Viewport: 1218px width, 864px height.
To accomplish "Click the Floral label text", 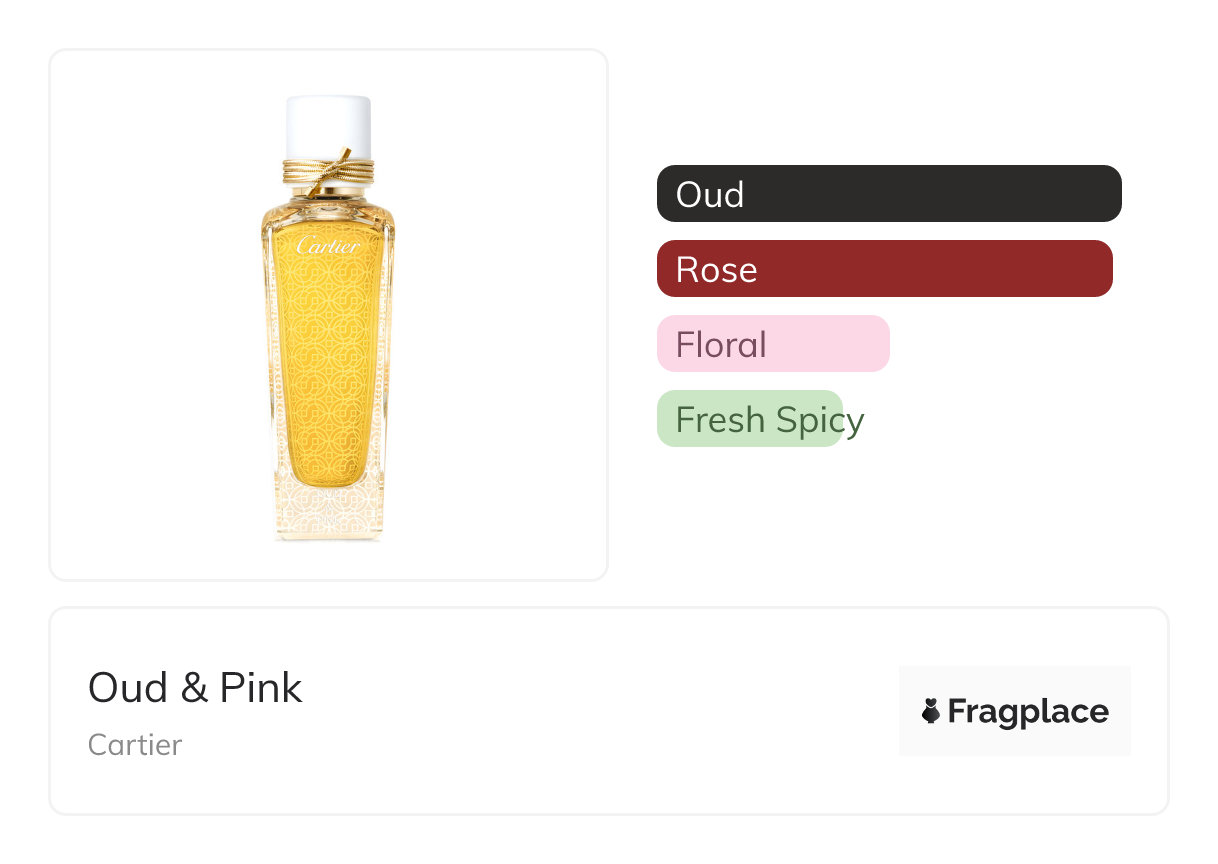I will tap(722, 344).
